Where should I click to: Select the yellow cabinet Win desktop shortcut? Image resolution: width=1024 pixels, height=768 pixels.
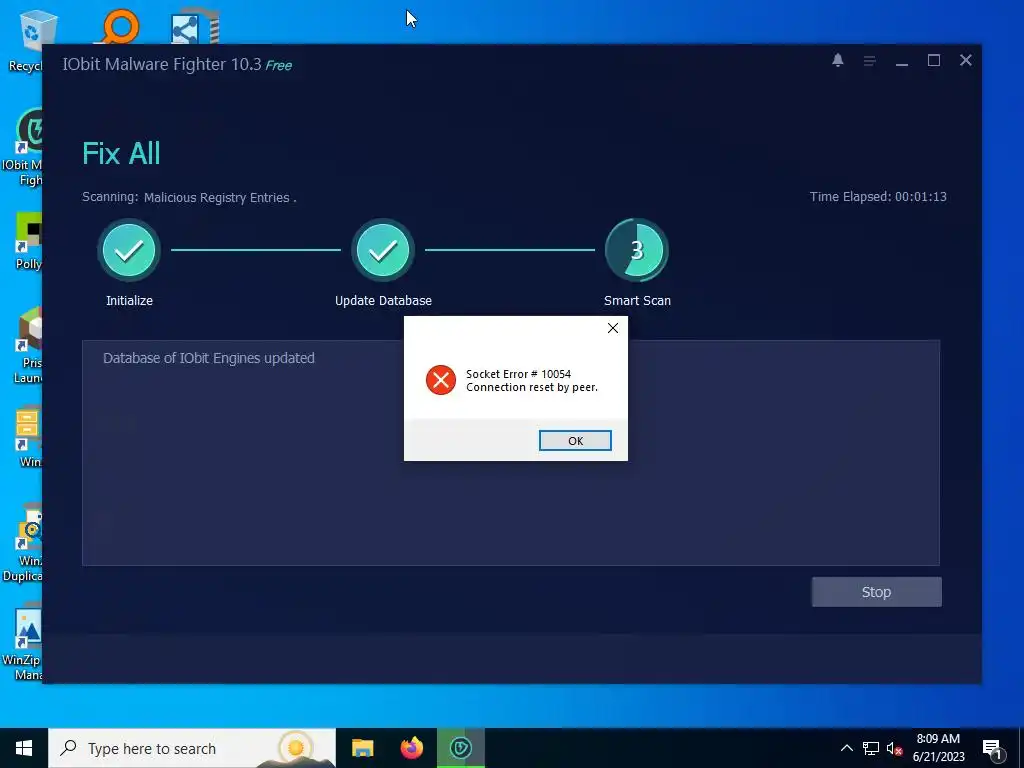(x=28, y=437)
